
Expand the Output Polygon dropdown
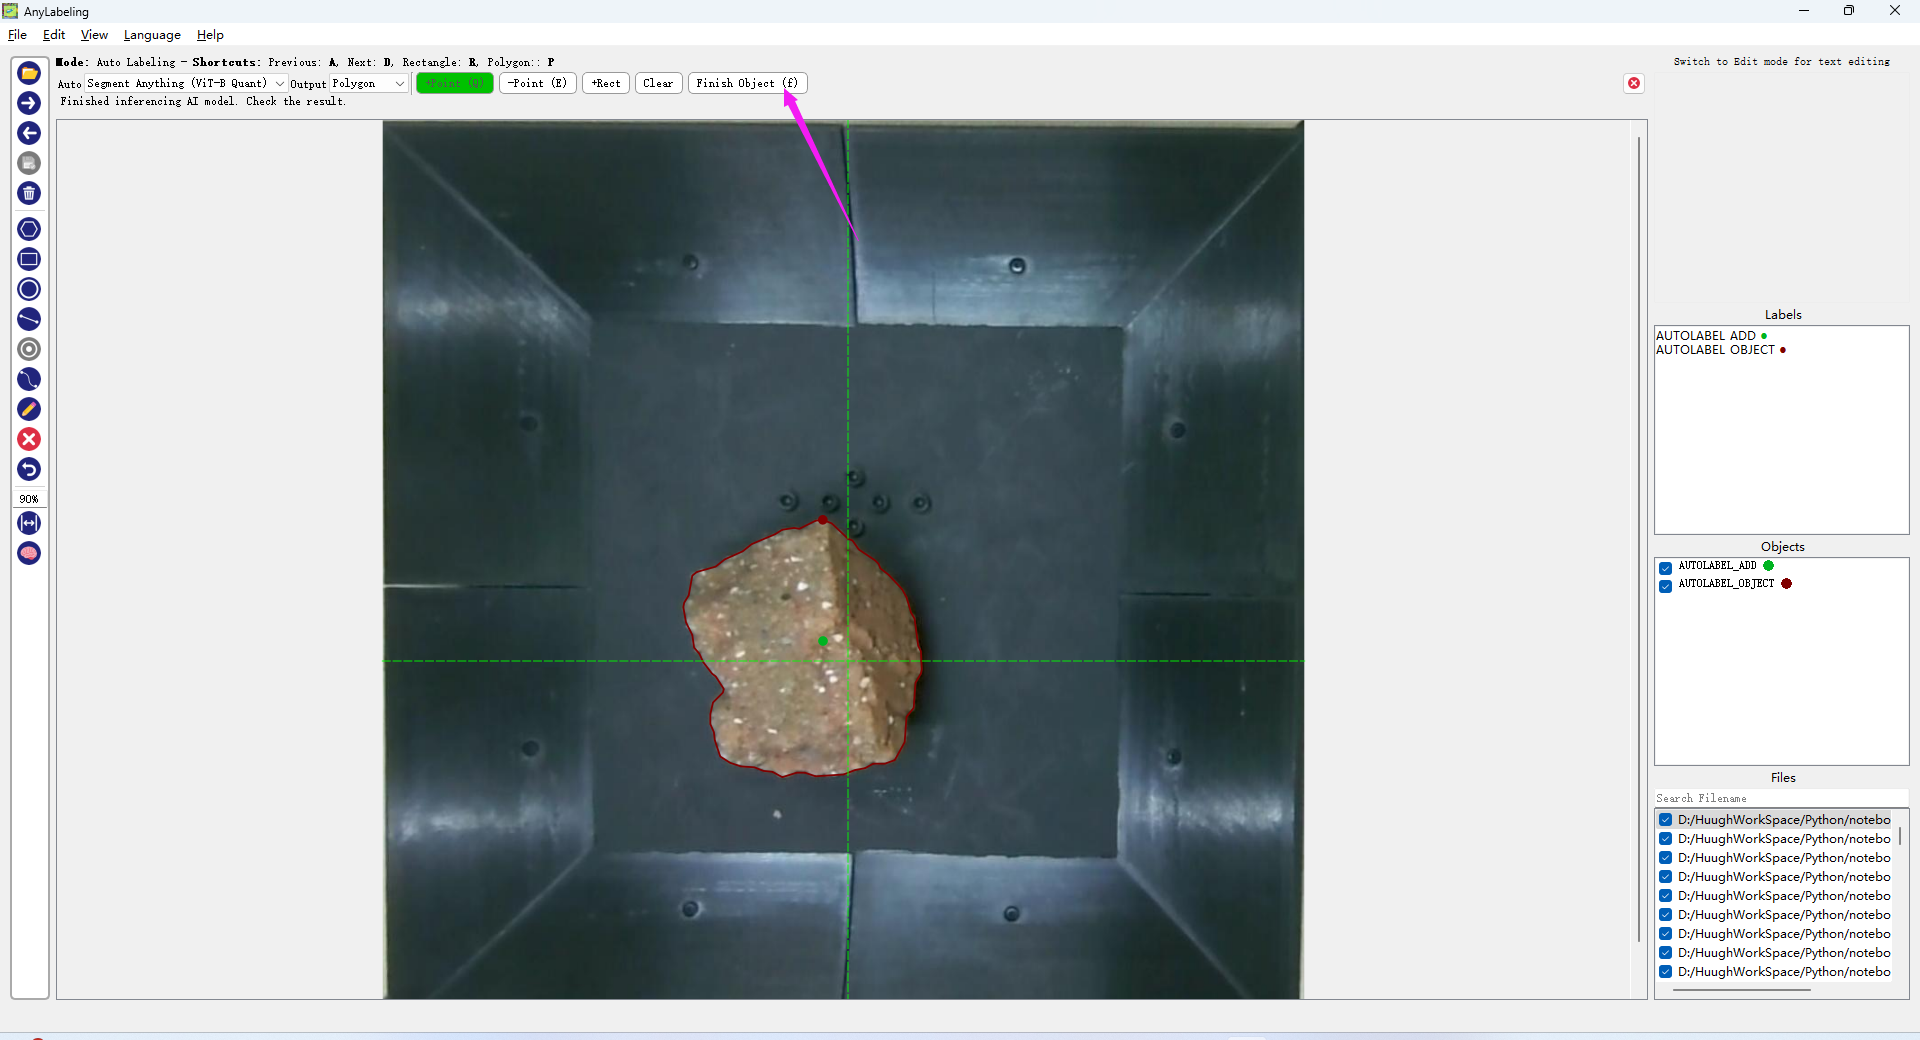[368, 84]
